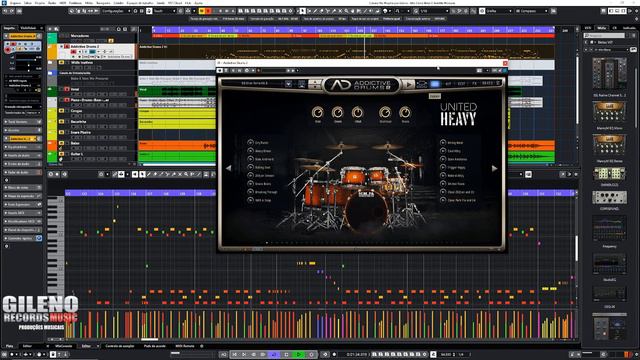Click the green color strip of Vocal track
The image size is (640, 360).
click(52, 91)
